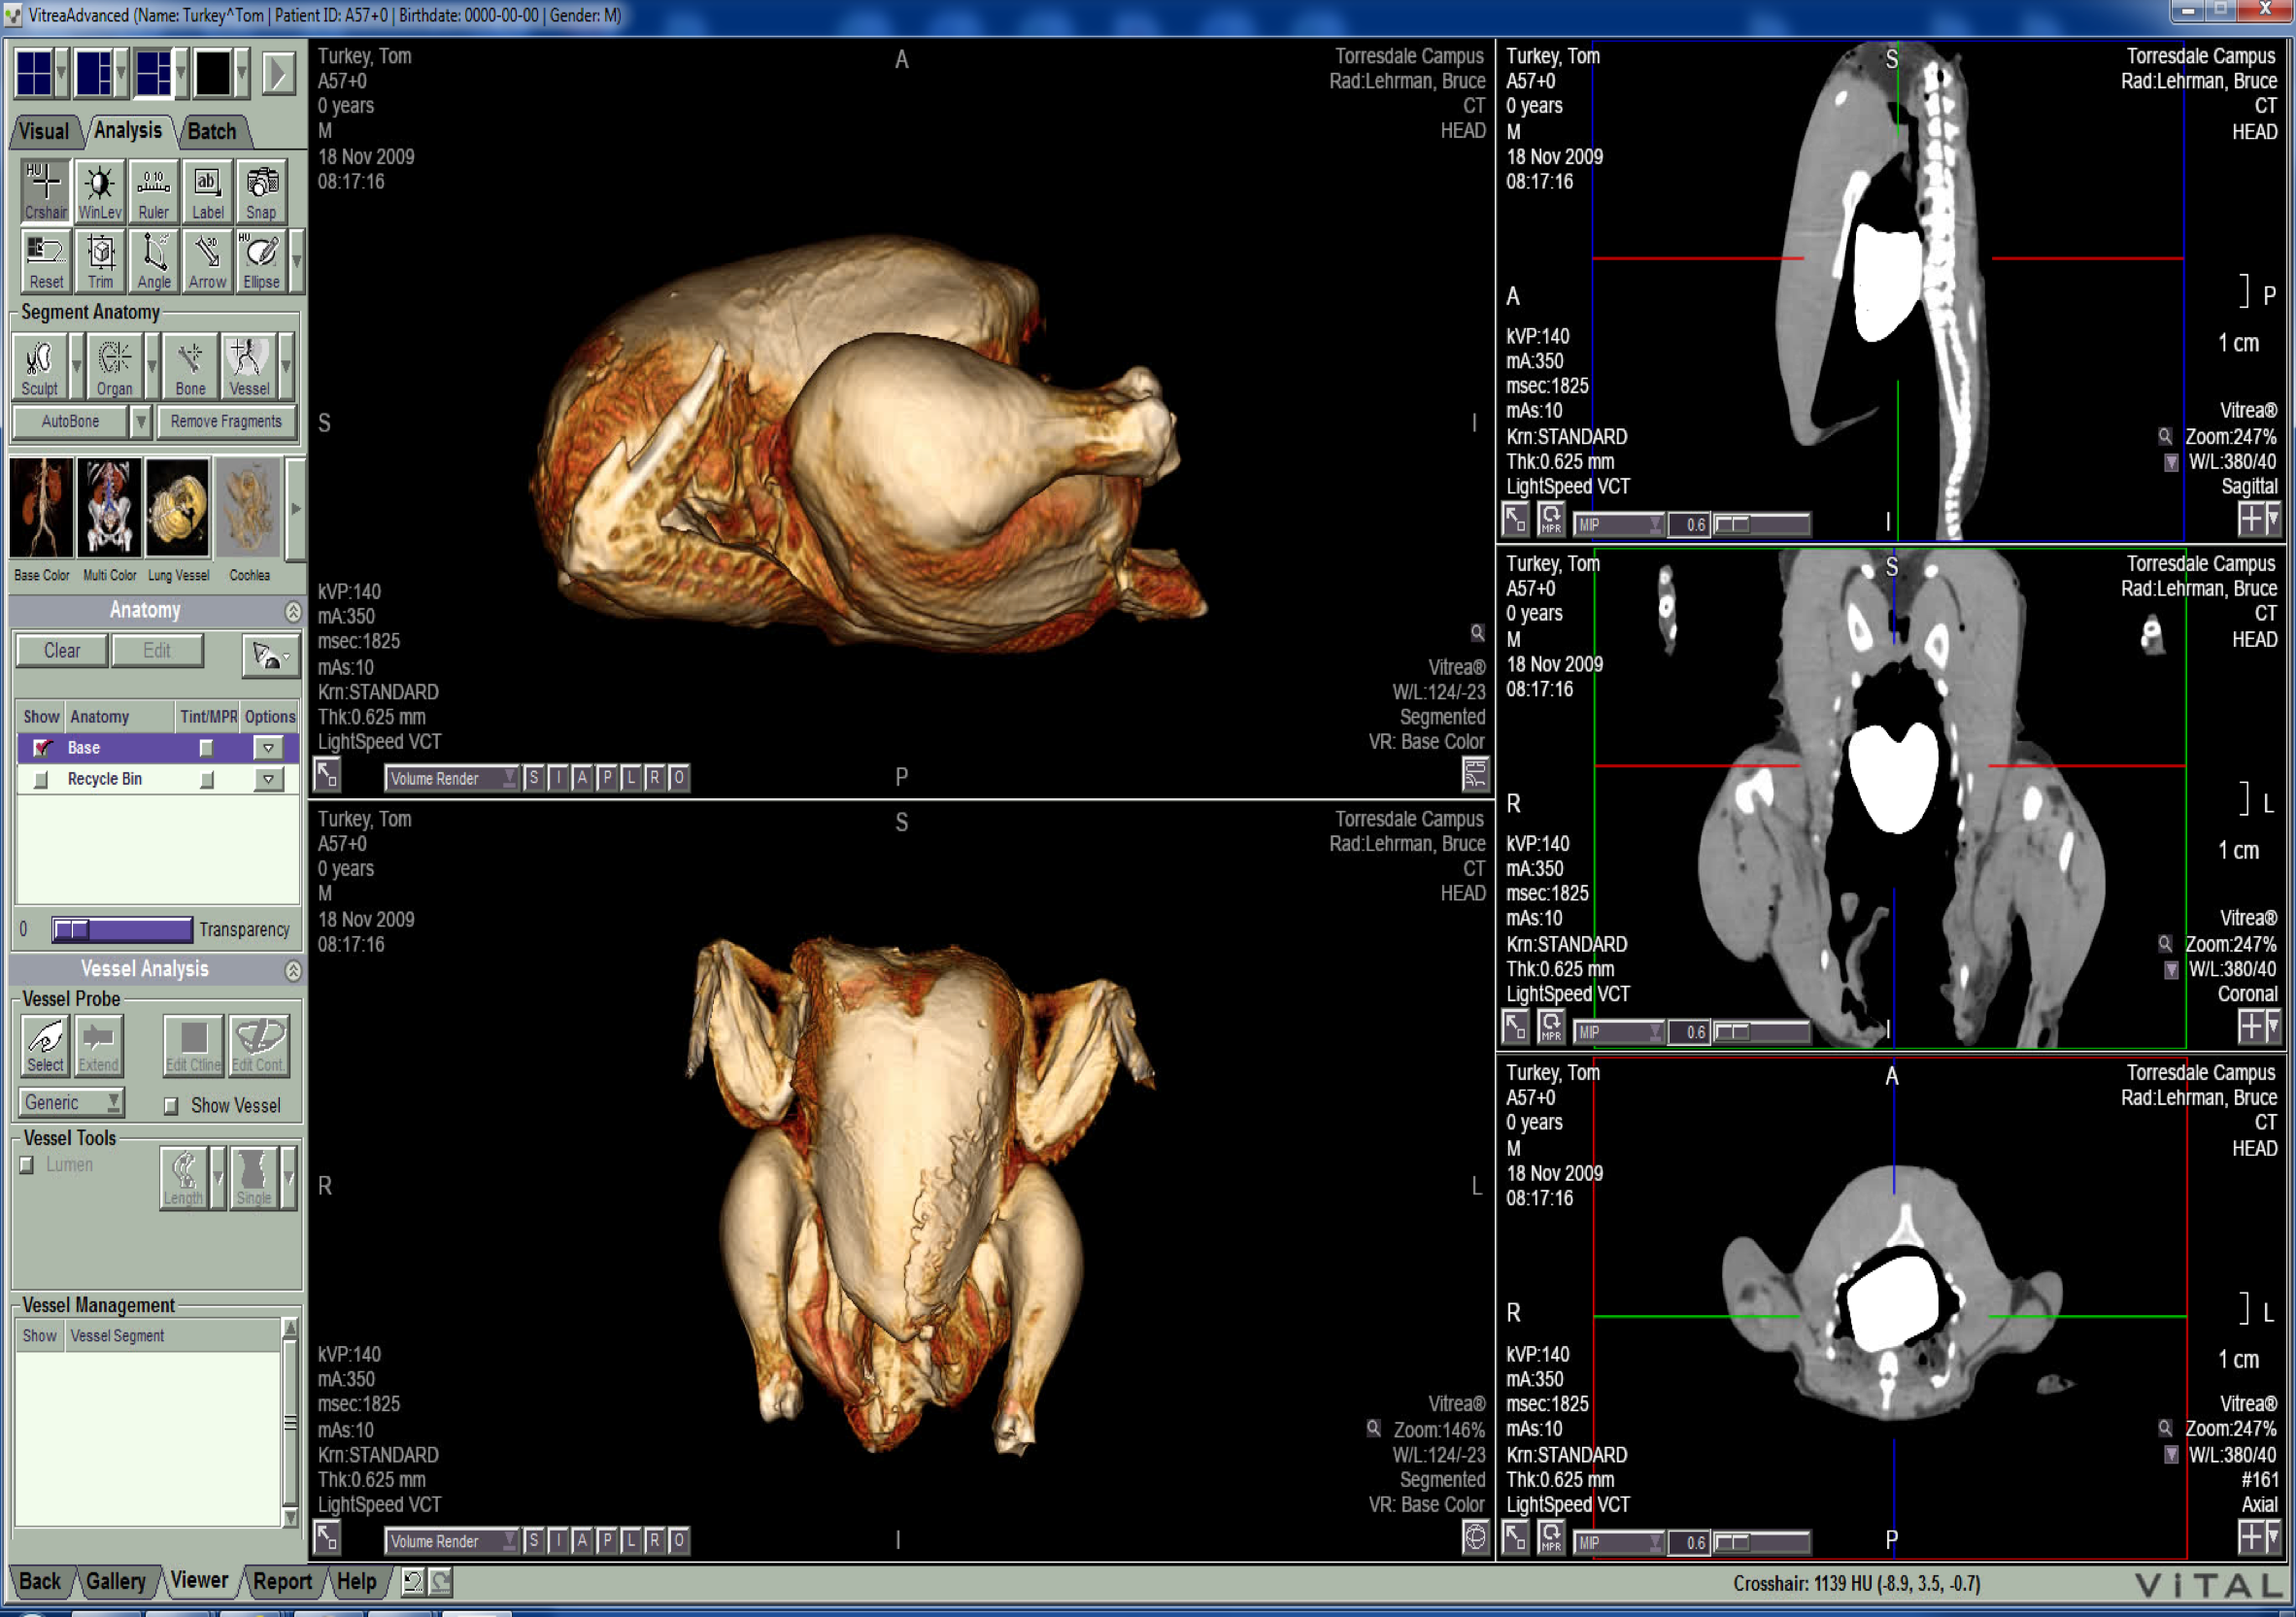Switch to the Visual tab
The height and width of the screenshot is (1617, 2296).
click(44, 131)
